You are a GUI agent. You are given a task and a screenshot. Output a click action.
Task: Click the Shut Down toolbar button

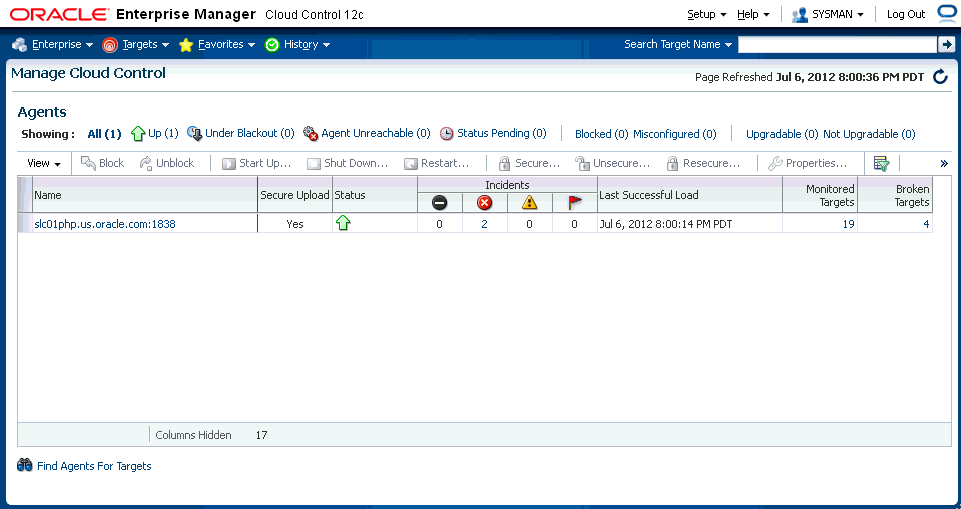[348, 164]
